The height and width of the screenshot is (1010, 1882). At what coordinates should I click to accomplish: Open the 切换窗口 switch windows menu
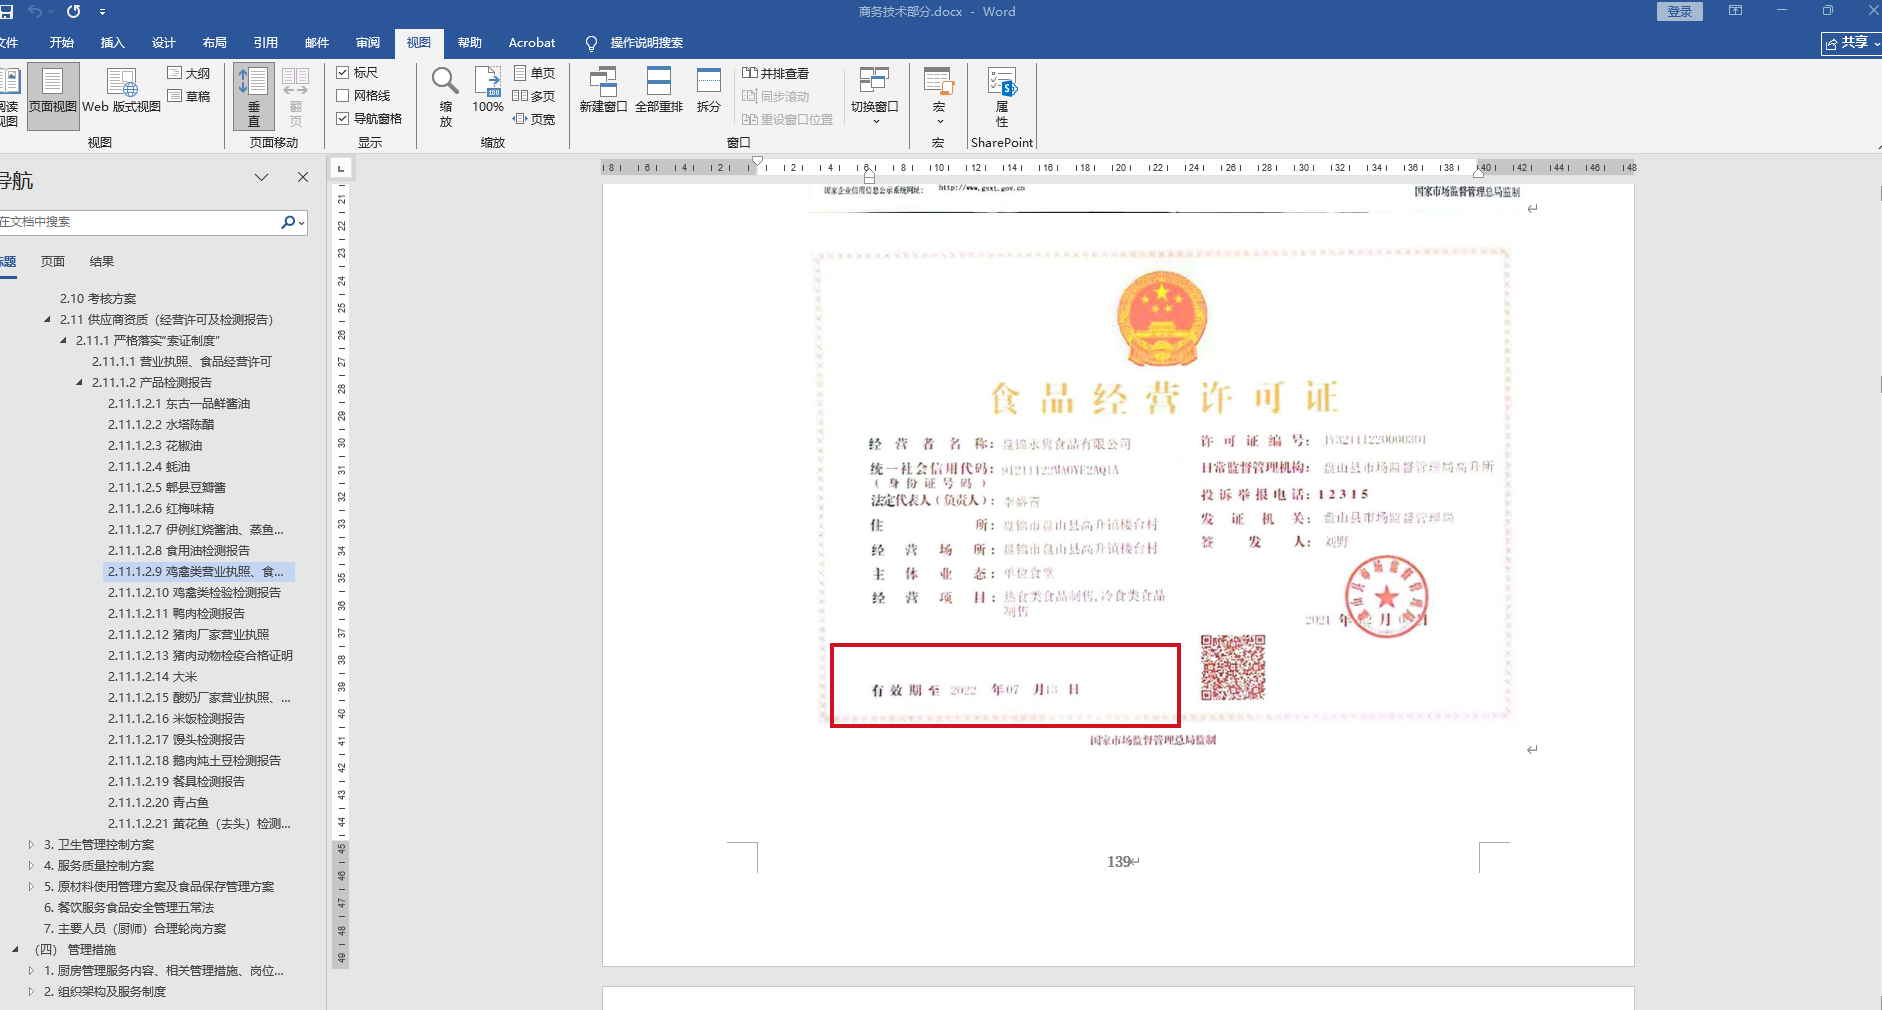click(x=875, y=96)
